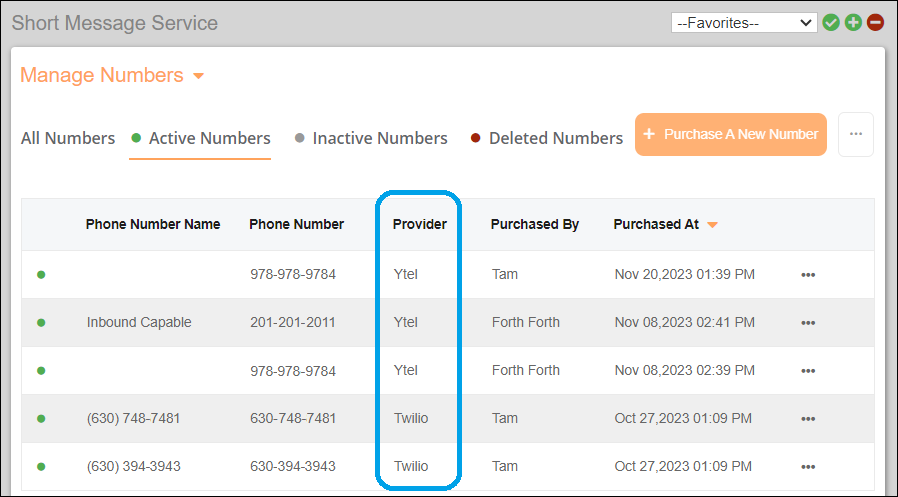Click Twilio provider in 630-748-7481 row
This screenshot has width=898, height=497.
(411, 419)
